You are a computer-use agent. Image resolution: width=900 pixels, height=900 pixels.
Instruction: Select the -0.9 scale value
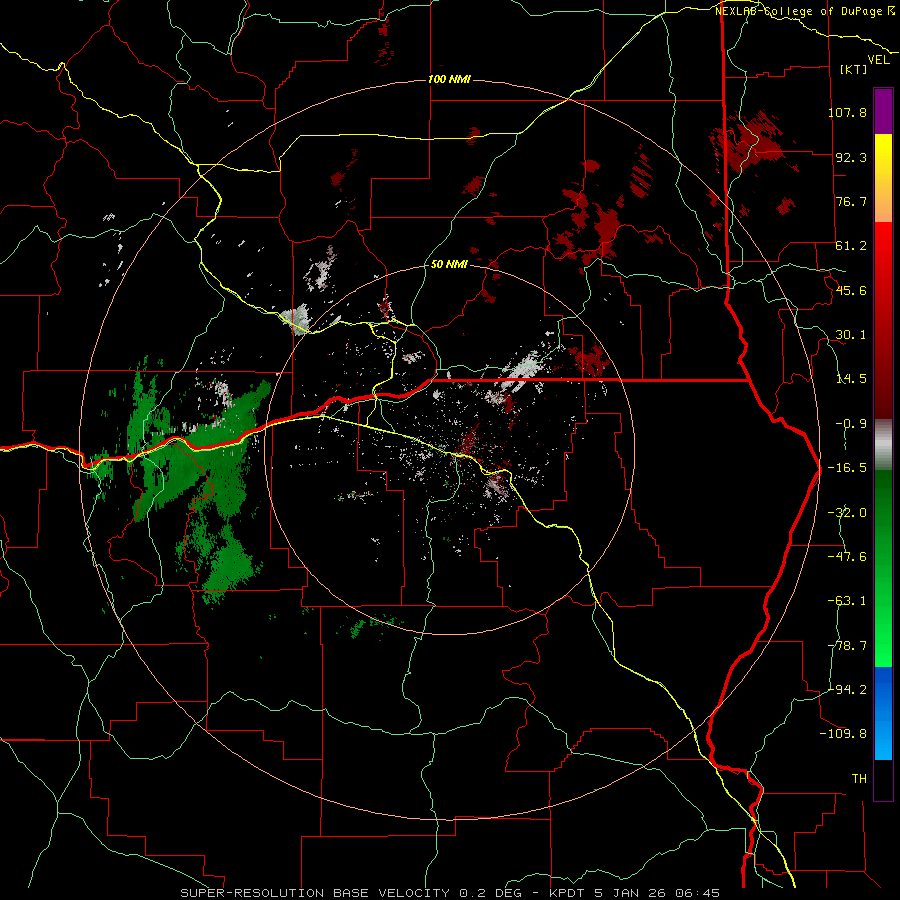pos(851,424)
